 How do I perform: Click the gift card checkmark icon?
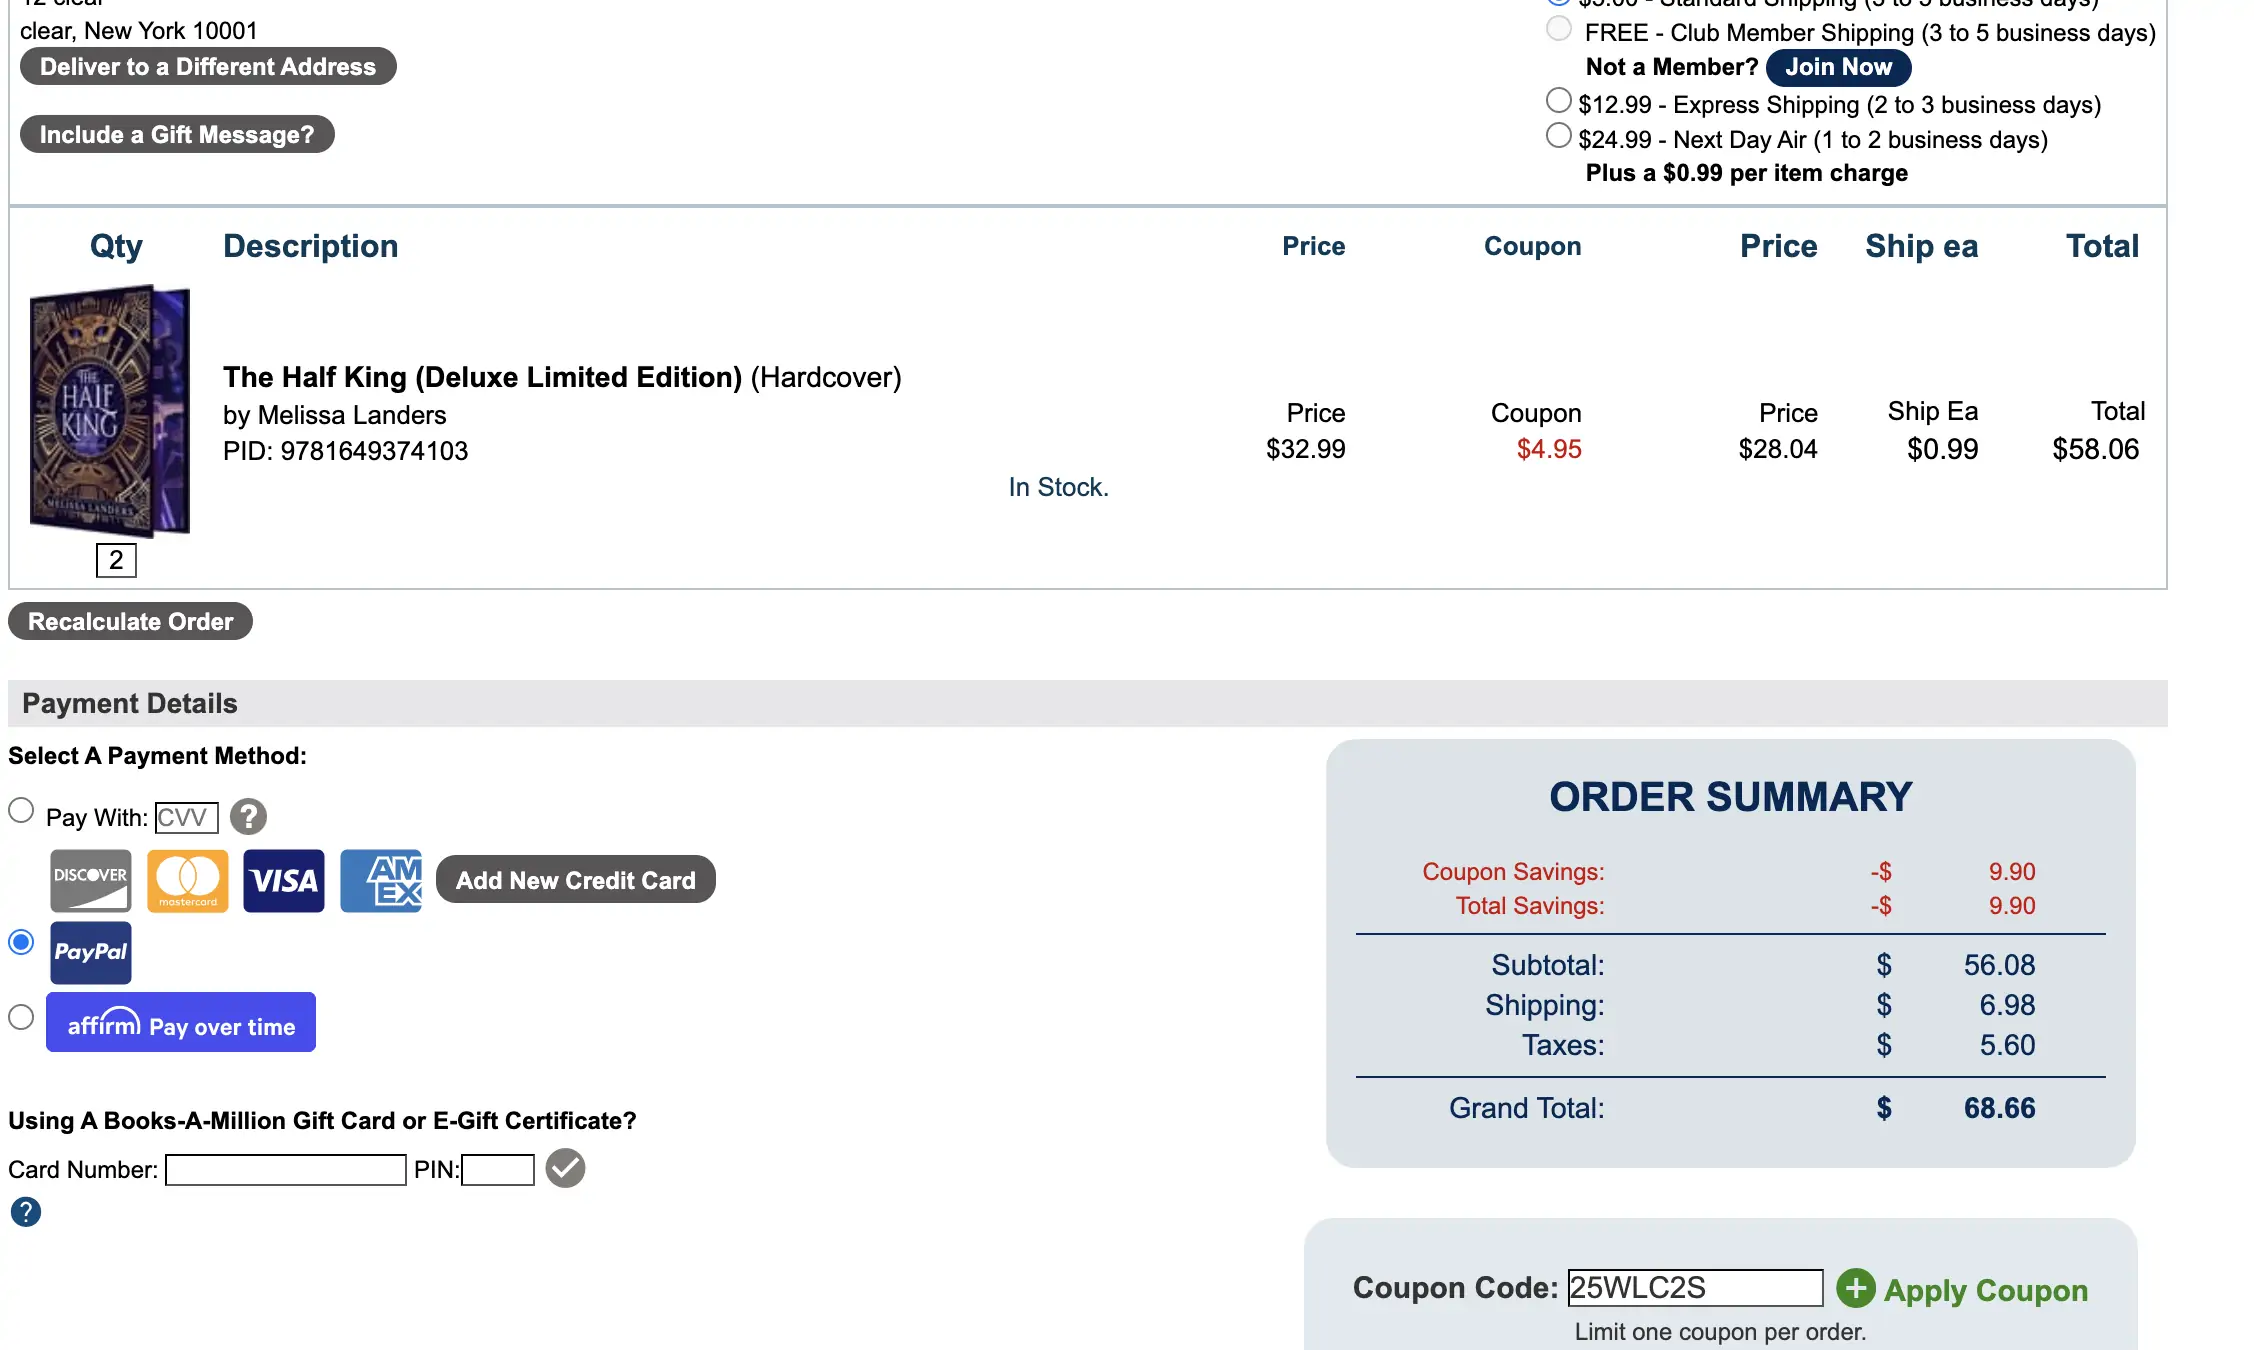pyautogui.click(x=565, y=1168)
